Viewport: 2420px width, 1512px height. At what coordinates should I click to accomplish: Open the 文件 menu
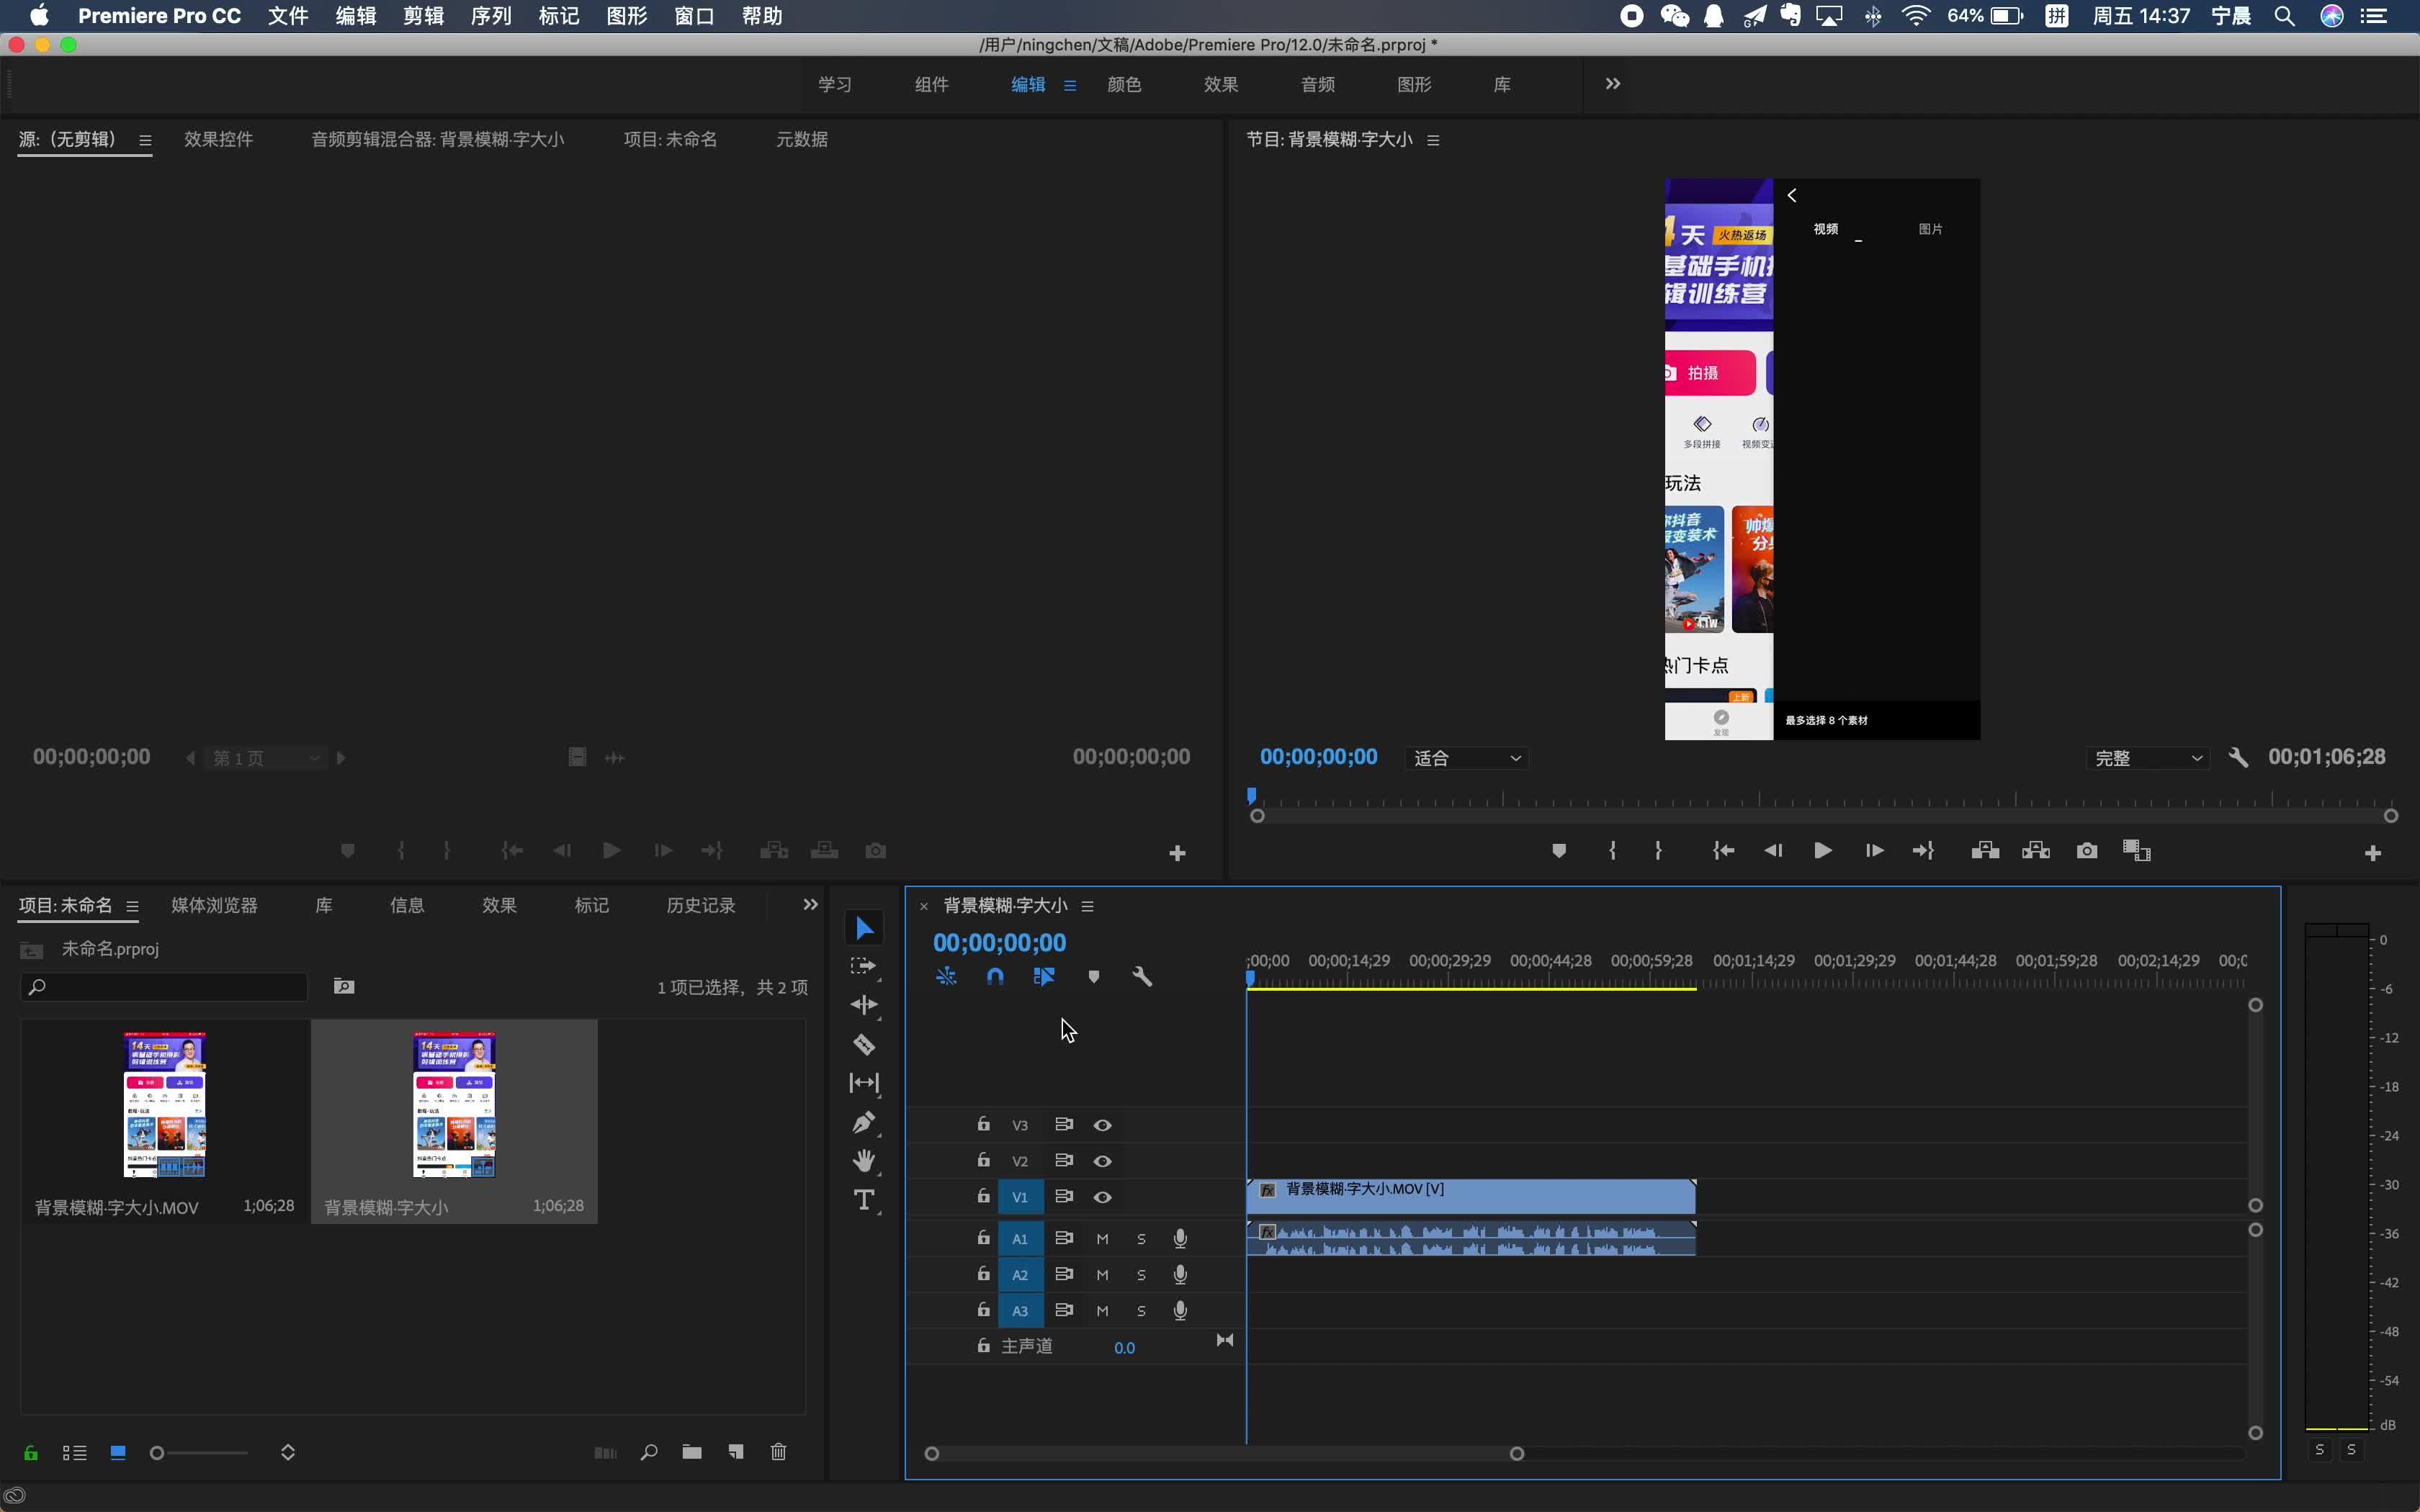[x=288, y=16]
